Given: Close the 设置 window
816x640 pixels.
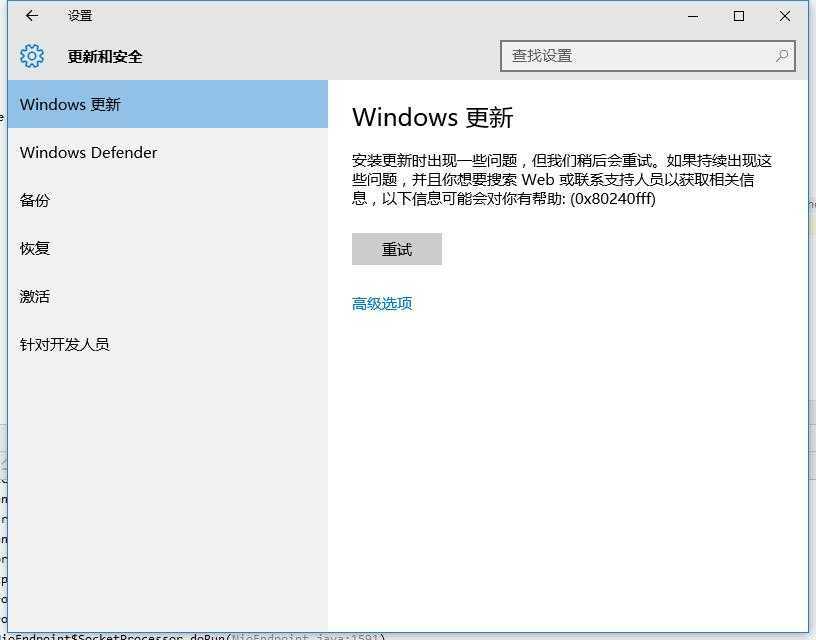Looking at the screenshot, I should tap(785, 16).
